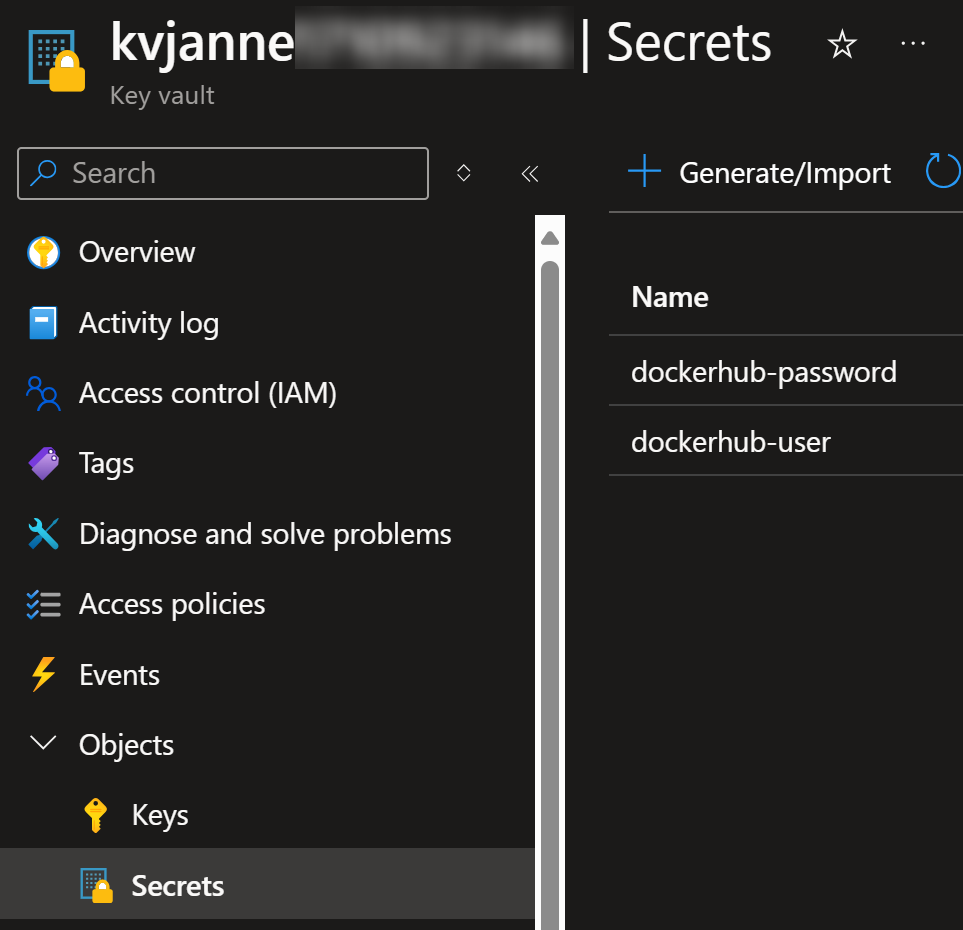Click the plus icon for Generate/Import
This screenshot has width=963, height=930.
[644, 171]
